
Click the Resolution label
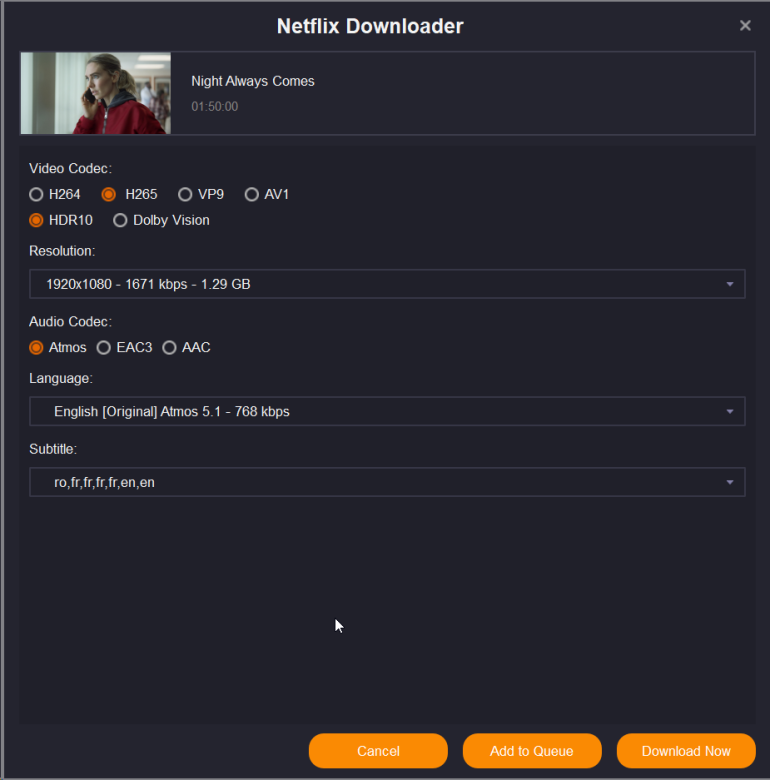(62, 251)
